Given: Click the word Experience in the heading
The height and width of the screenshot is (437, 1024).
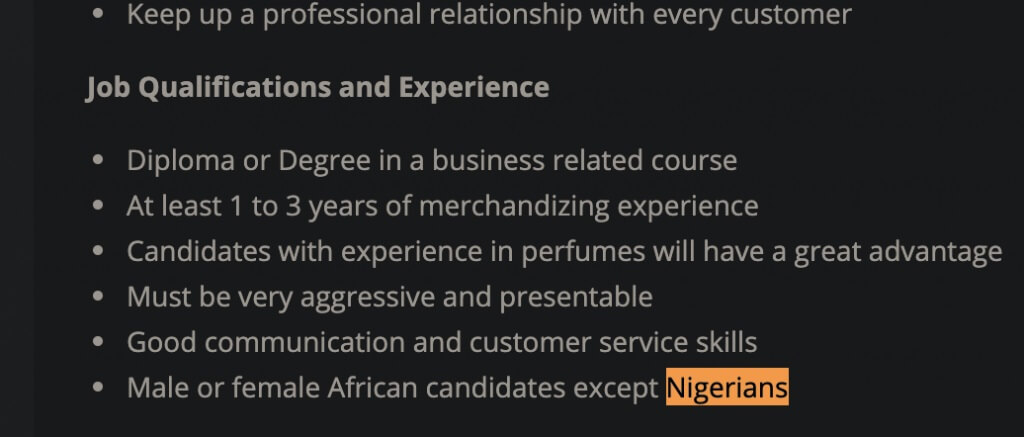Looking at the screenshot, I should (474, 88).
